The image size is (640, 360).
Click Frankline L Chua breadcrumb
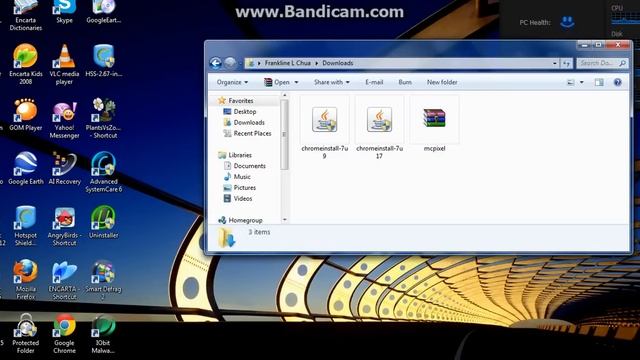(x=288, y=63)
